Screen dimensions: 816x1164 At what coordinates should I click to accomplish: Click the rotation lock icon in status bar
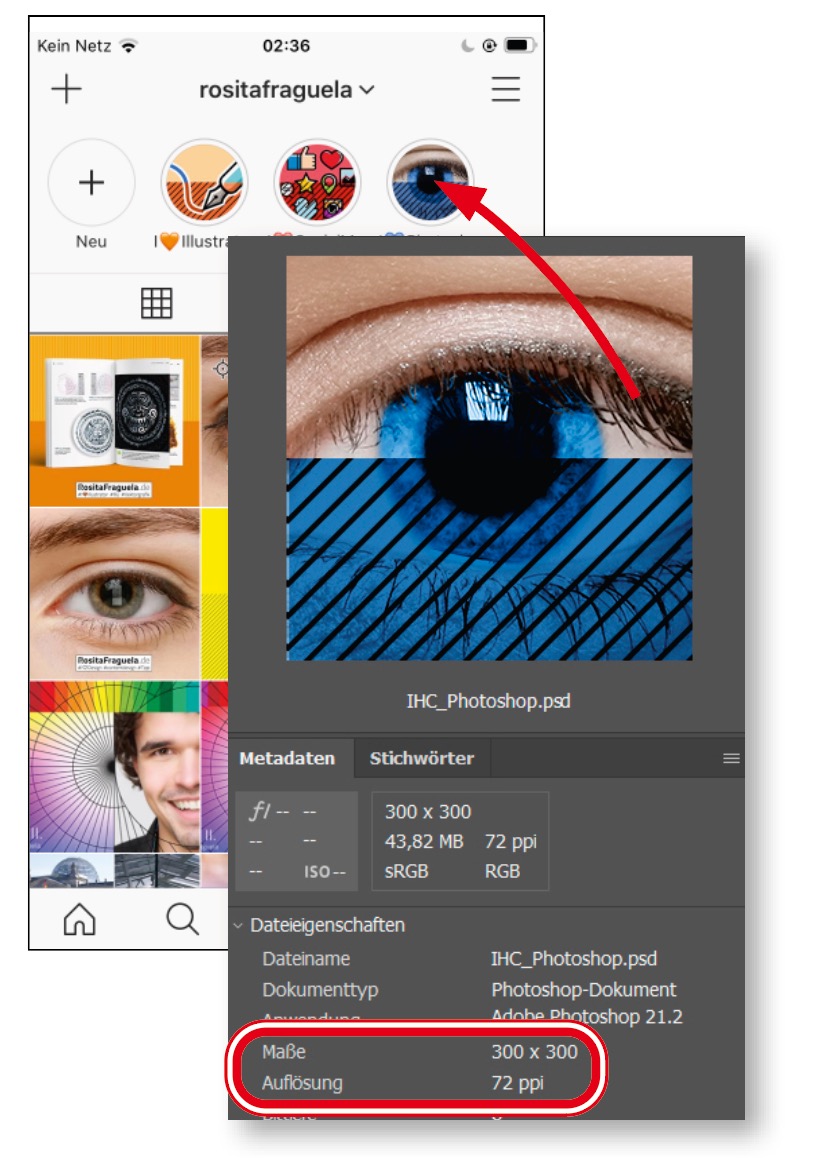pyautogui.click(x=489, y=45)
